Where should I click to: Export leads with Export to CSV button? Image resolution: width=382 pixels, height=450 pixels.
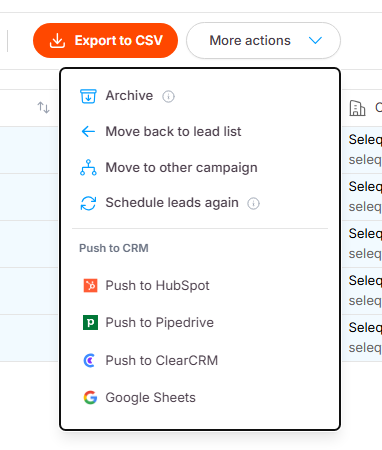coord(105,41)
